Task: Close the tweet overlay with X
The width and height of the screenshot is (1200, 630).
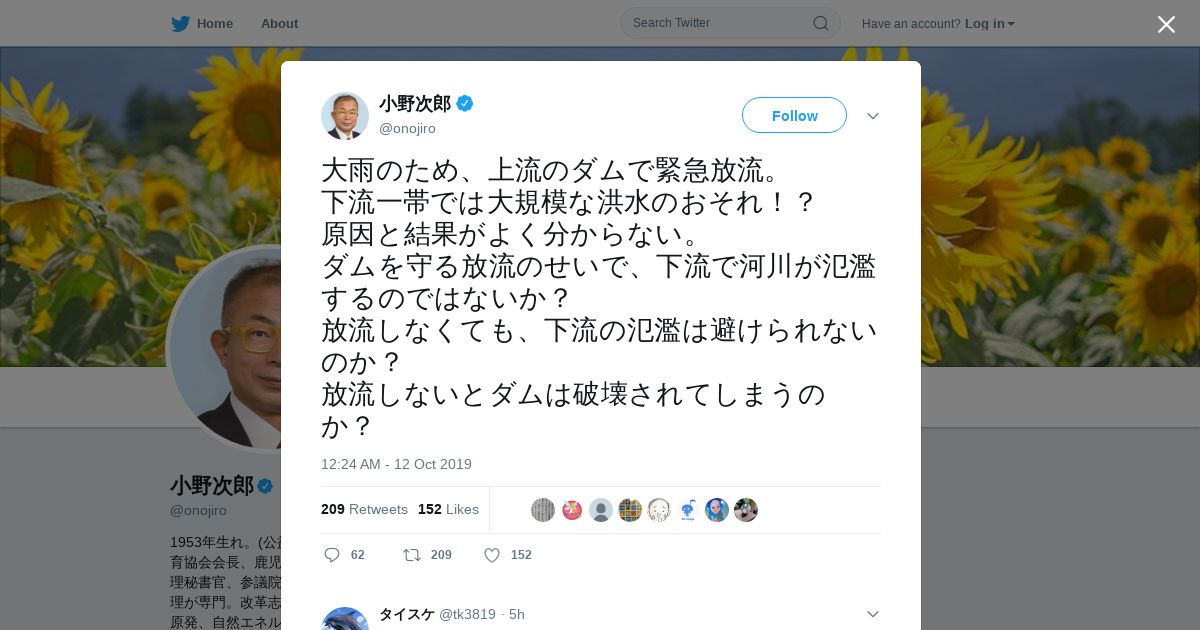Action: [1166, 24]
